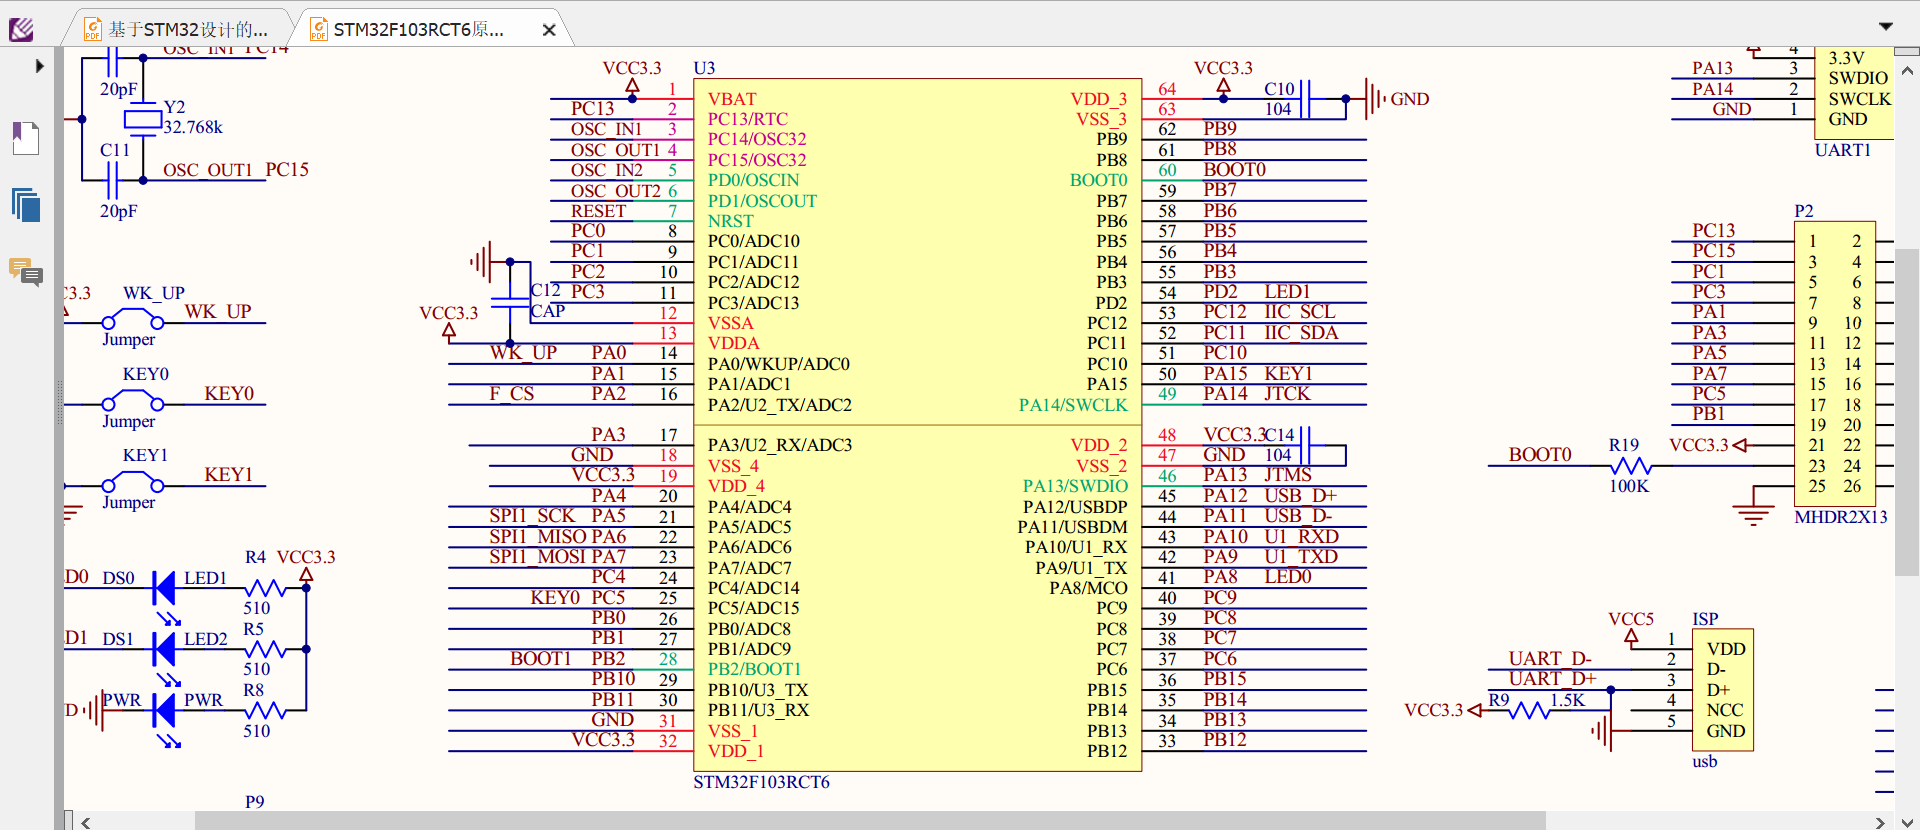The height and width of the screenshot is (830, 1920).
Task: Click the PWR LED diode symbol
Action: pos(165,710)
